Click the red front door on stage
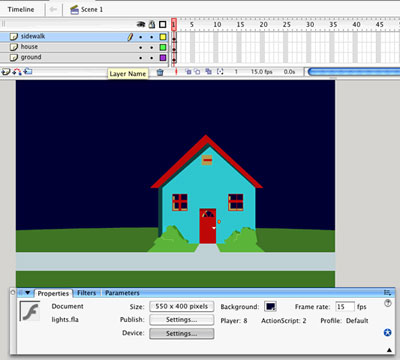 click(x=208, y=226)
